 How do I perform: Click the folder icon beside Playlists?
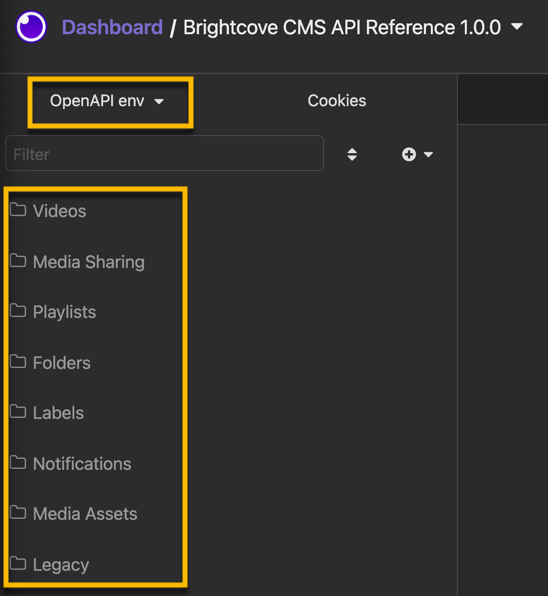tap(18, 311)
